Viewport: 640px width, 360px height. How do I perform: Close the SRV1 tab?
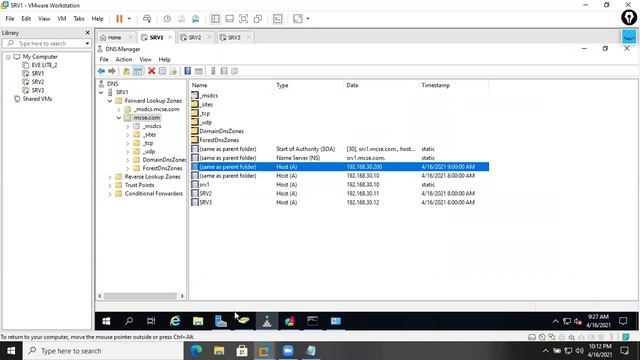[170, 37]
